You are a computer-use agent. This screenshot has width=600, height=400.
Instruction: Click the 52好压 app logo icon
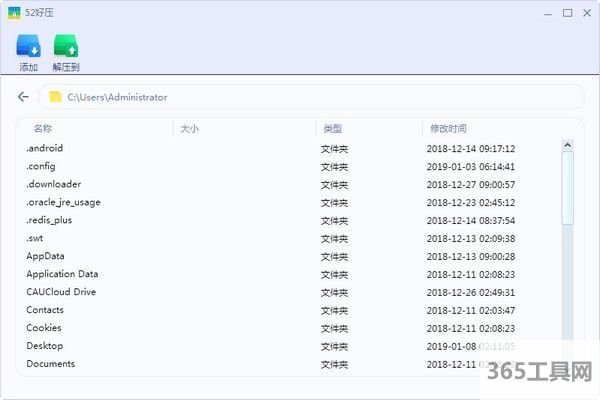click(14, 13)
